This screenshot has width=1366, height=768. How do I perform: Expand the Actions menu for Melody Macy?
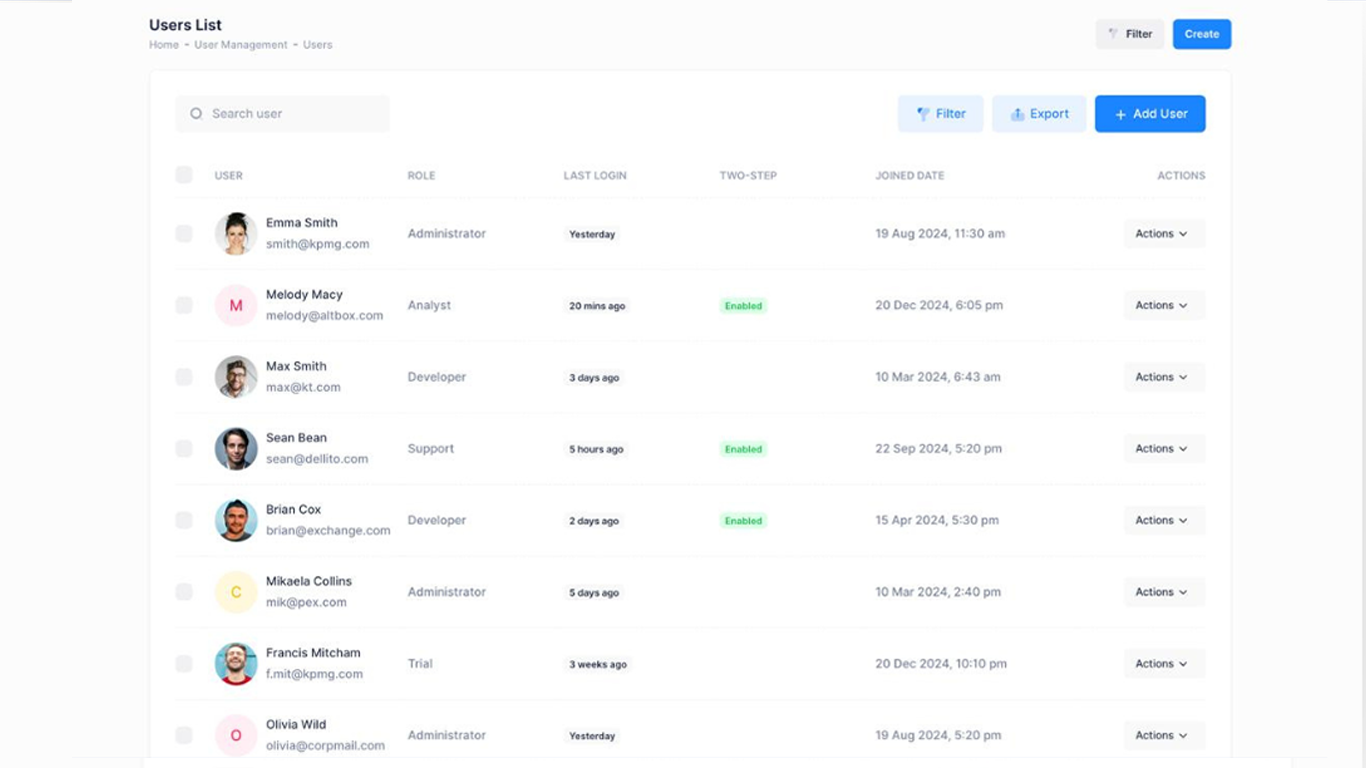[1164, 305]
